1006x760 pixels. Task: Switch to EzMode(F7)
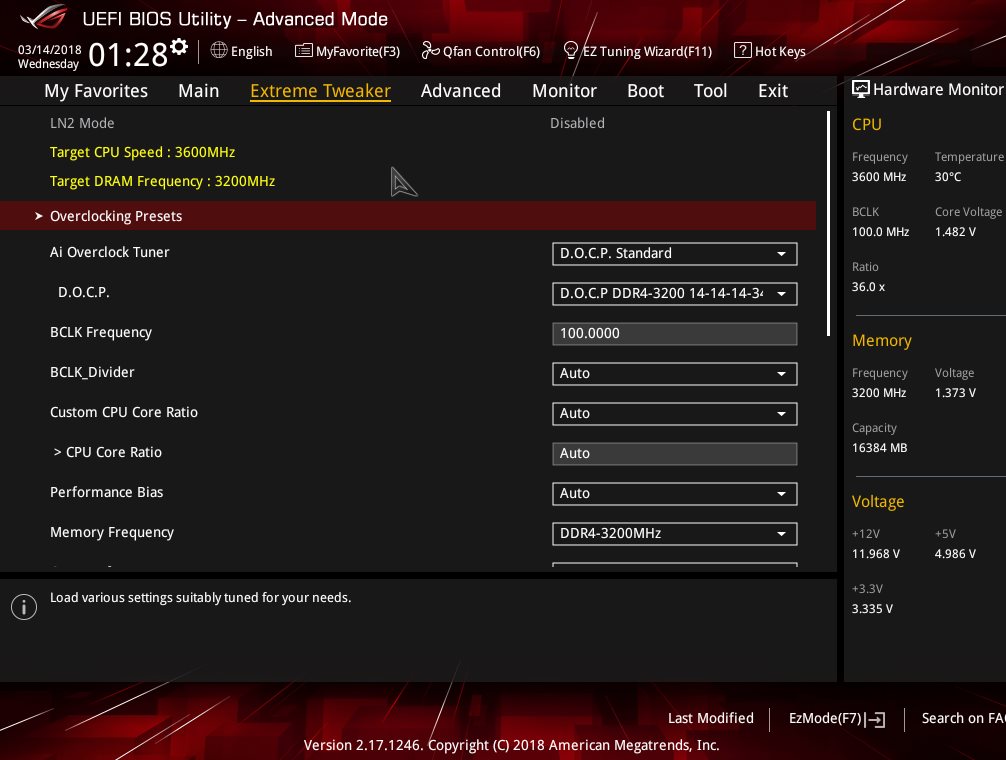click(x=837, y=719)
